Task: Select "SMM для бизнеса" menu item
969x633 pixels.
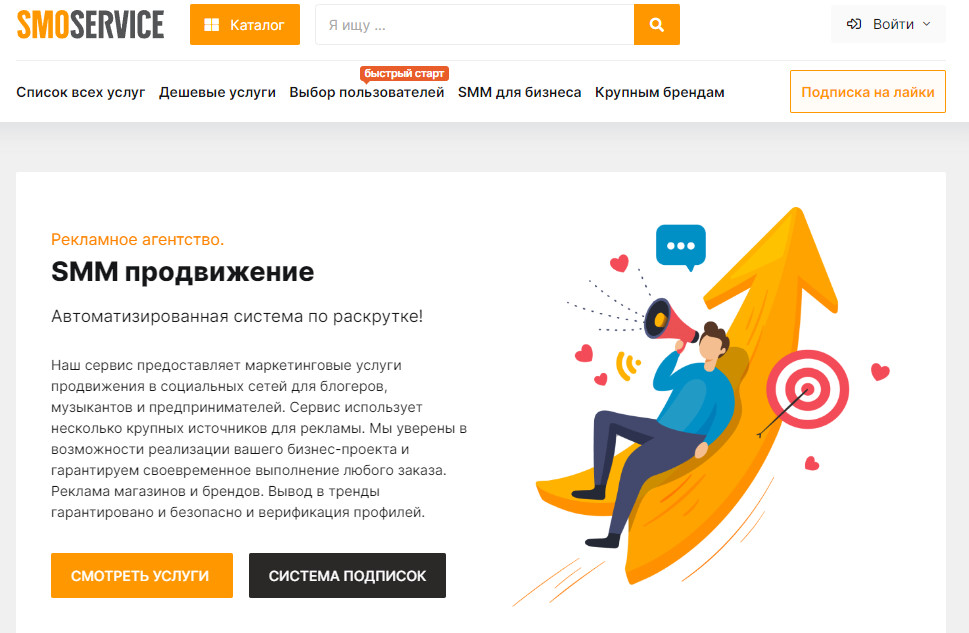Action: point(519,93)
